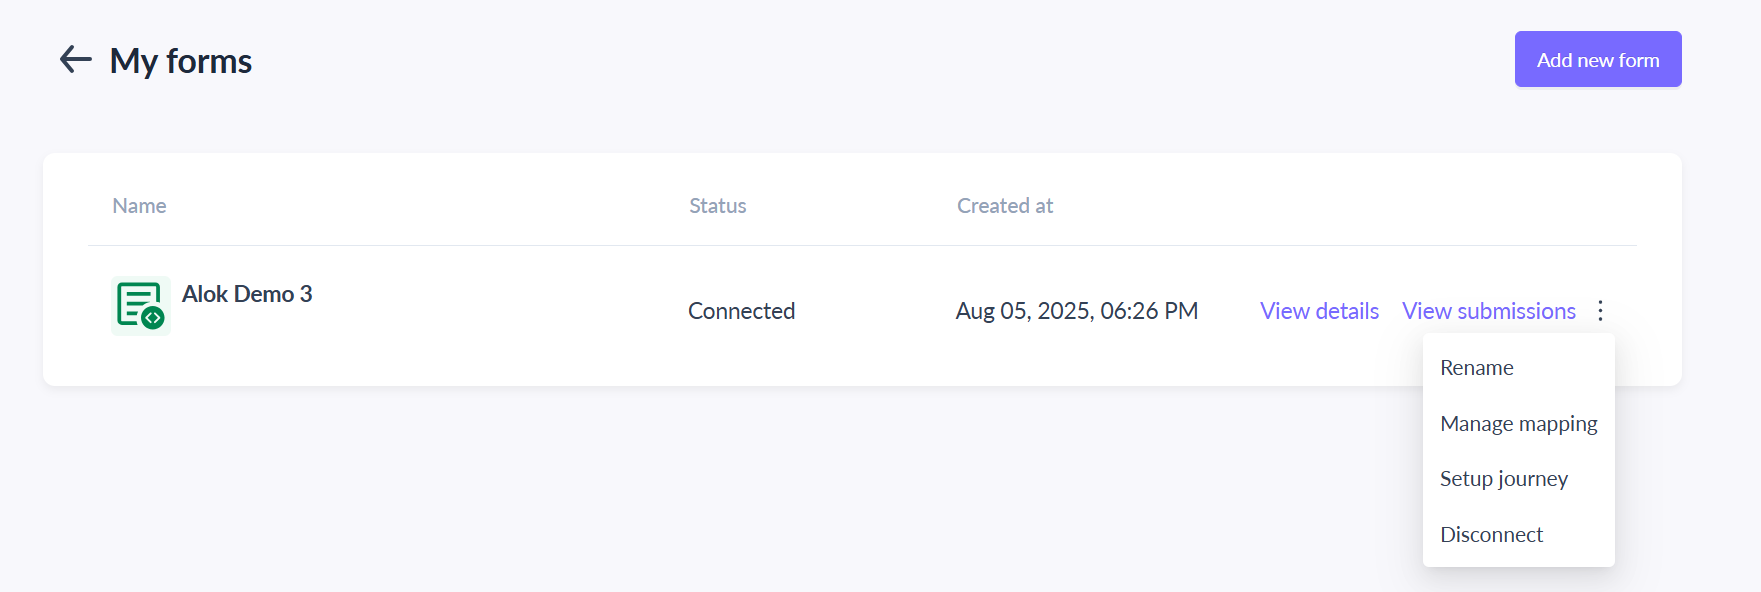The image size is (1761, 592).
Task: Click the Alok Demo 3 form name
Action: 247,294
